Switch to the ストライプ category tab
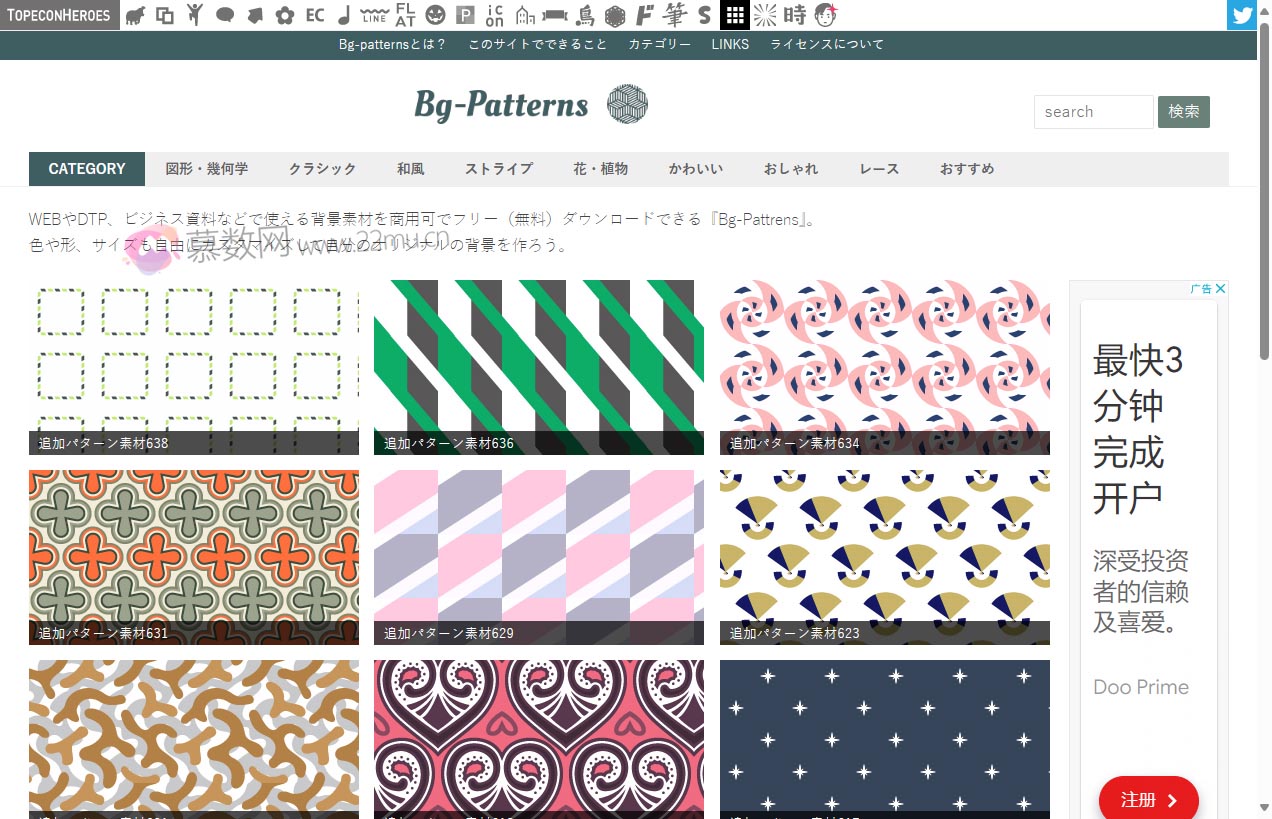1272x819 pixels. click(498, 169)
